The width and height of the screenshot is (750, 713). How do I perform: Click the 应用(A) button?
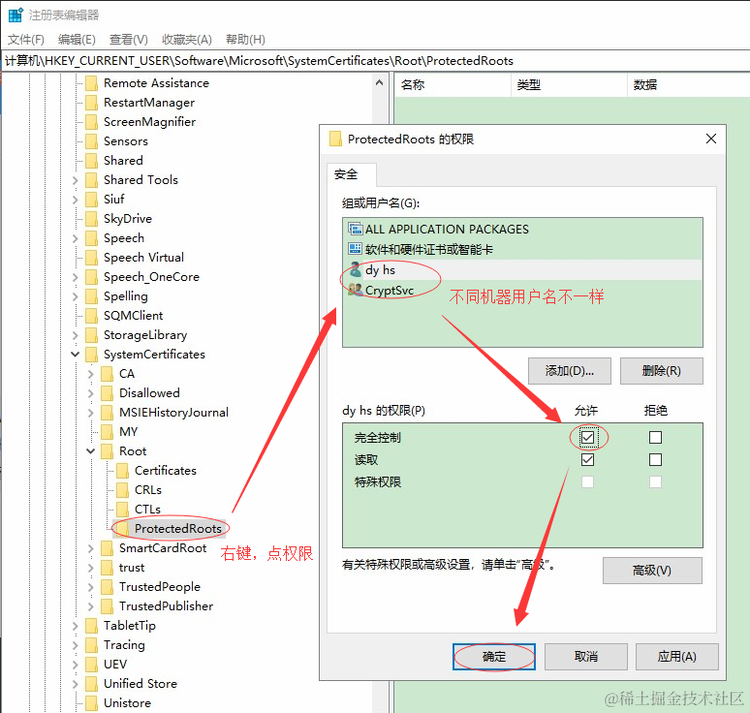pyautogui.click(x=677, y=657)
